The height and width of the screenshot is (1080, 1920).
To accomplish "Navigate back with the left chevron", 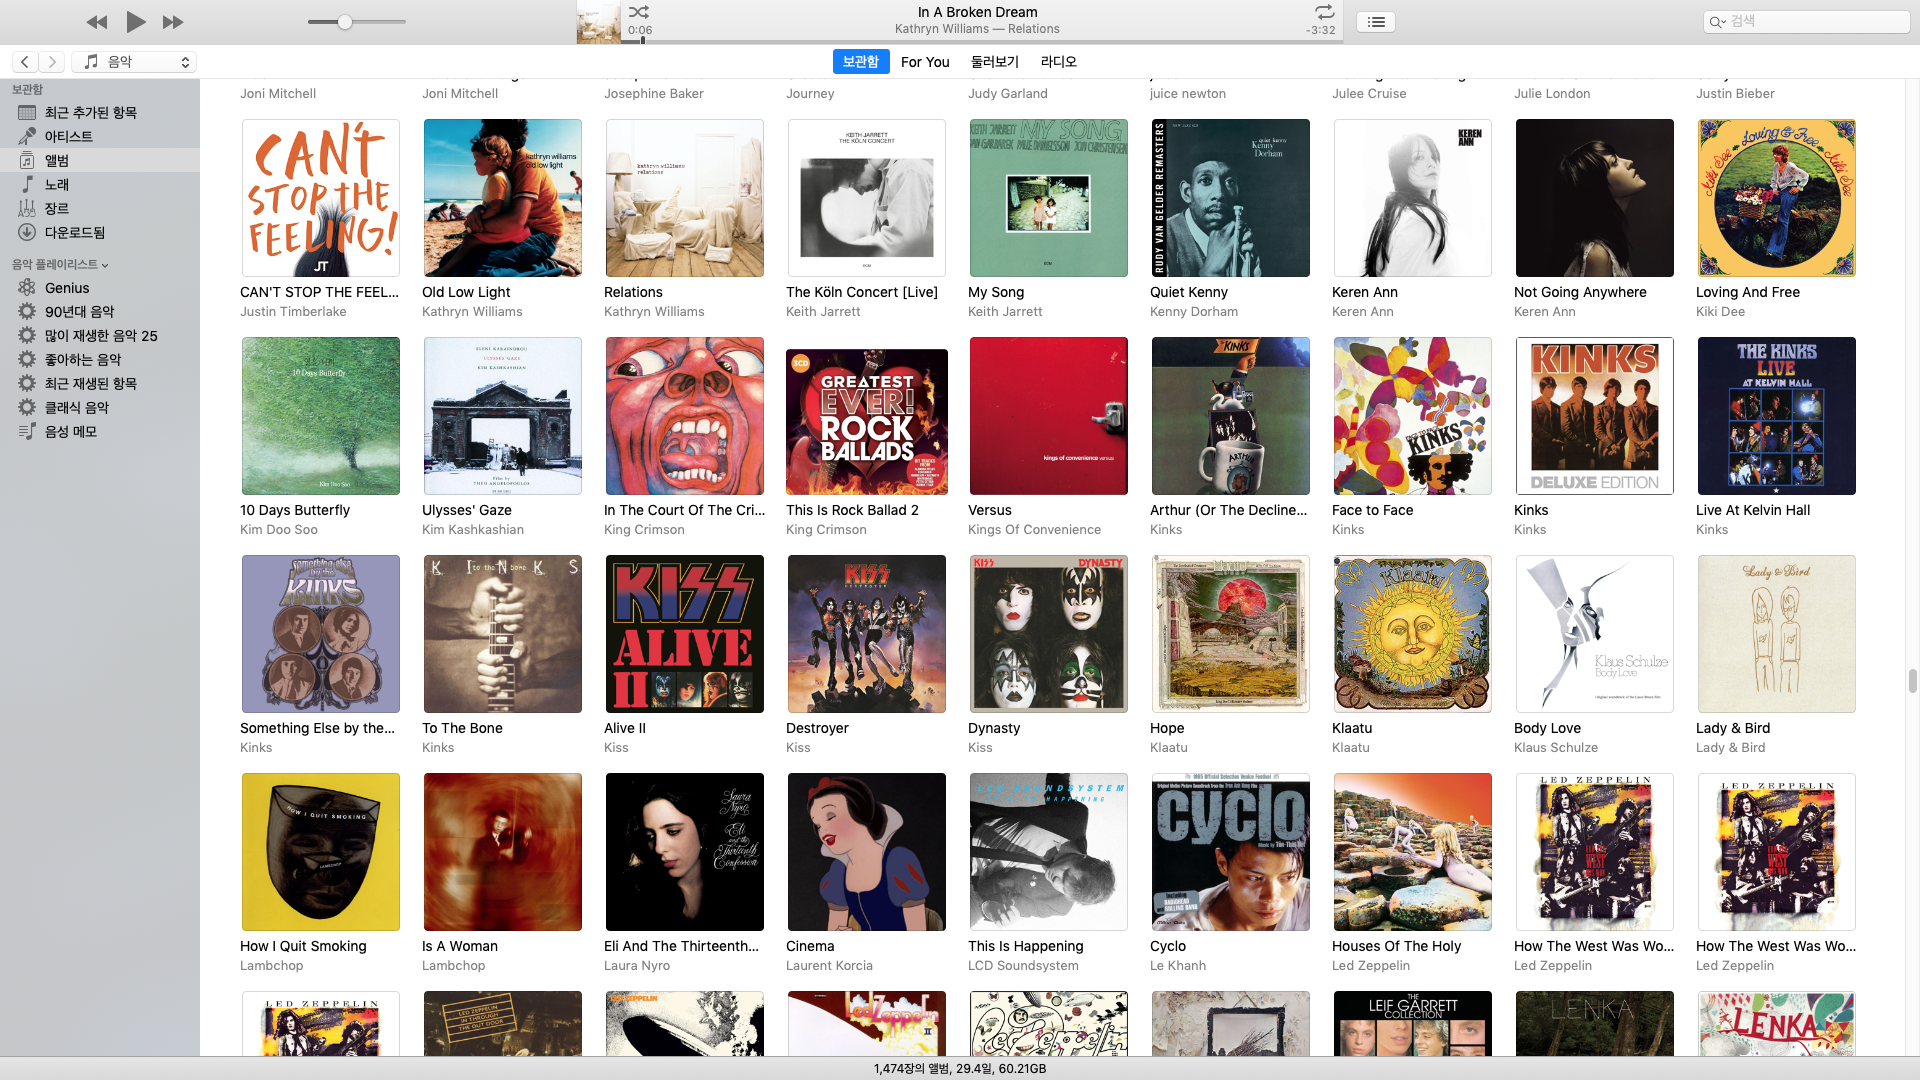I will coord(26,62).
